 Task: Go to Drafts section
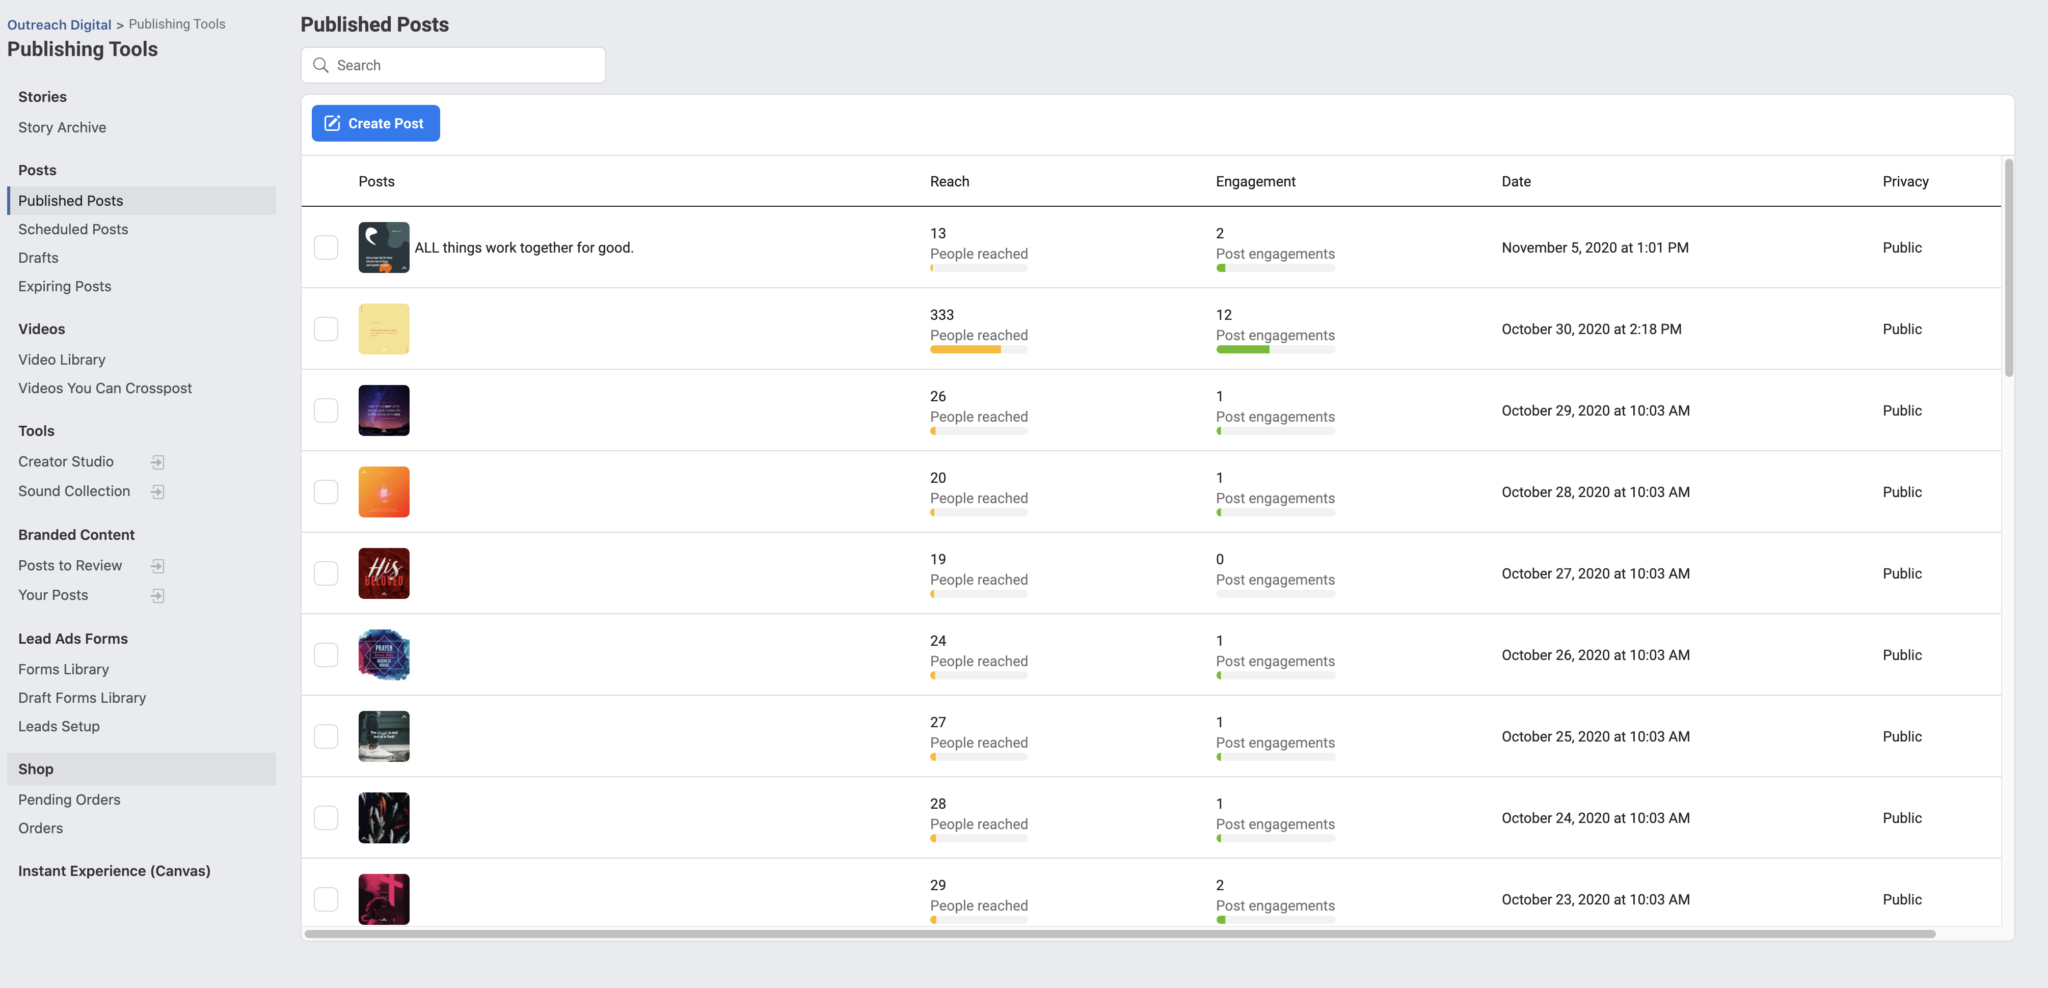pos(38,258)
